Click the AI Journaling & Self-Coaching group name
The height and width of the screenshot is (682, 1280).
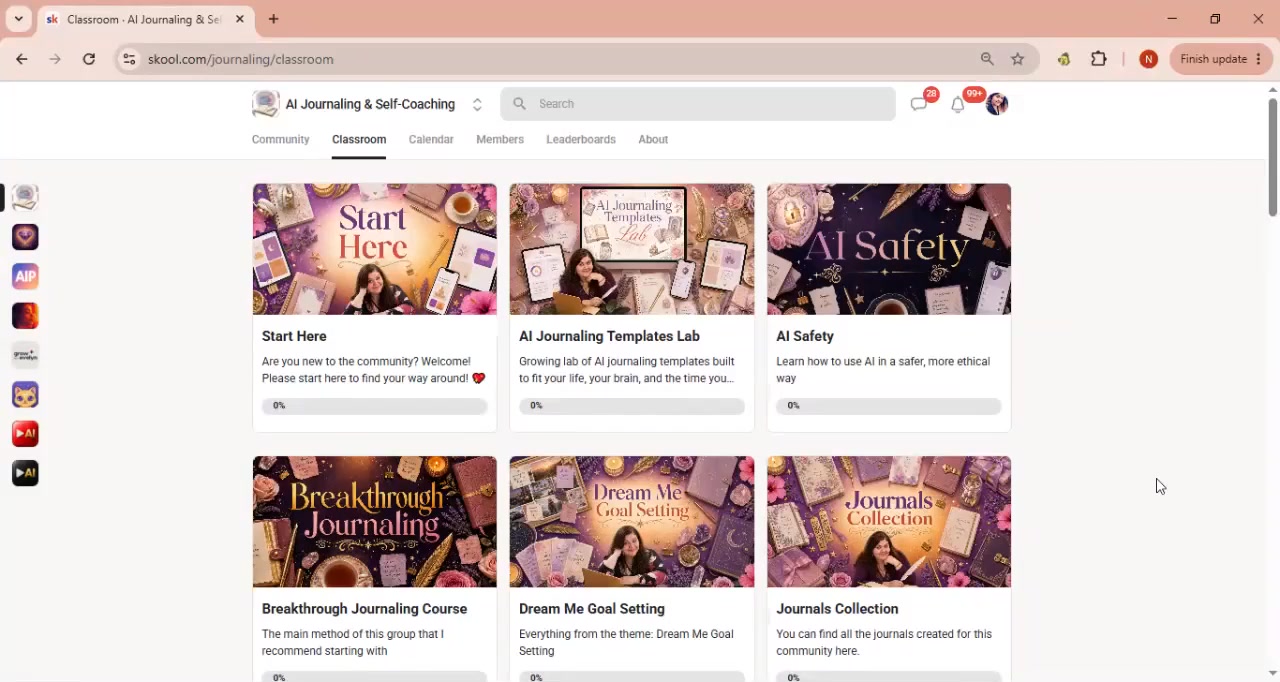pos(370,104)
